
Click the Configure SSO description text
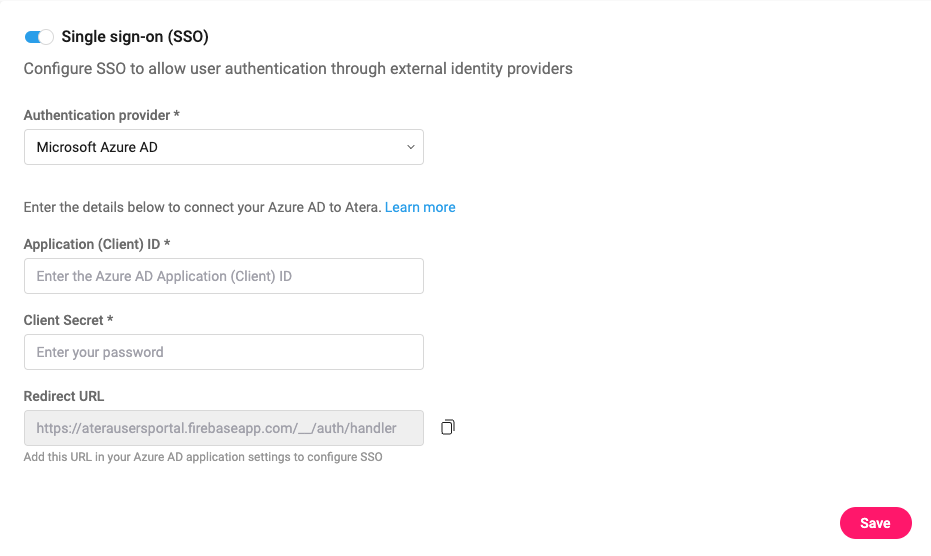click(298, 69)
